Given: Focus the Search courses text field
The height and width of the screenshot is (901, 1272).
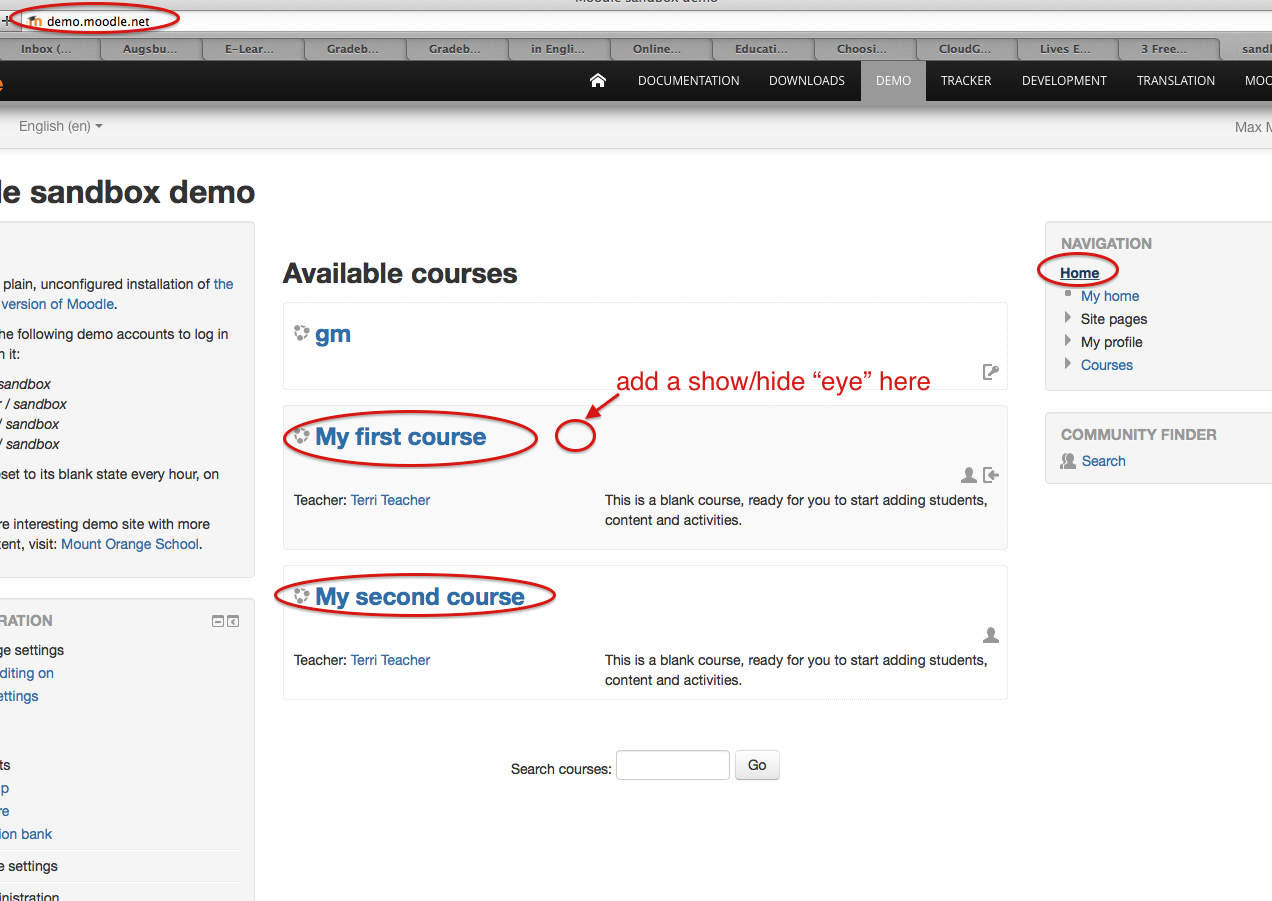Looking at the screenshot, I should tap(673, 766).
